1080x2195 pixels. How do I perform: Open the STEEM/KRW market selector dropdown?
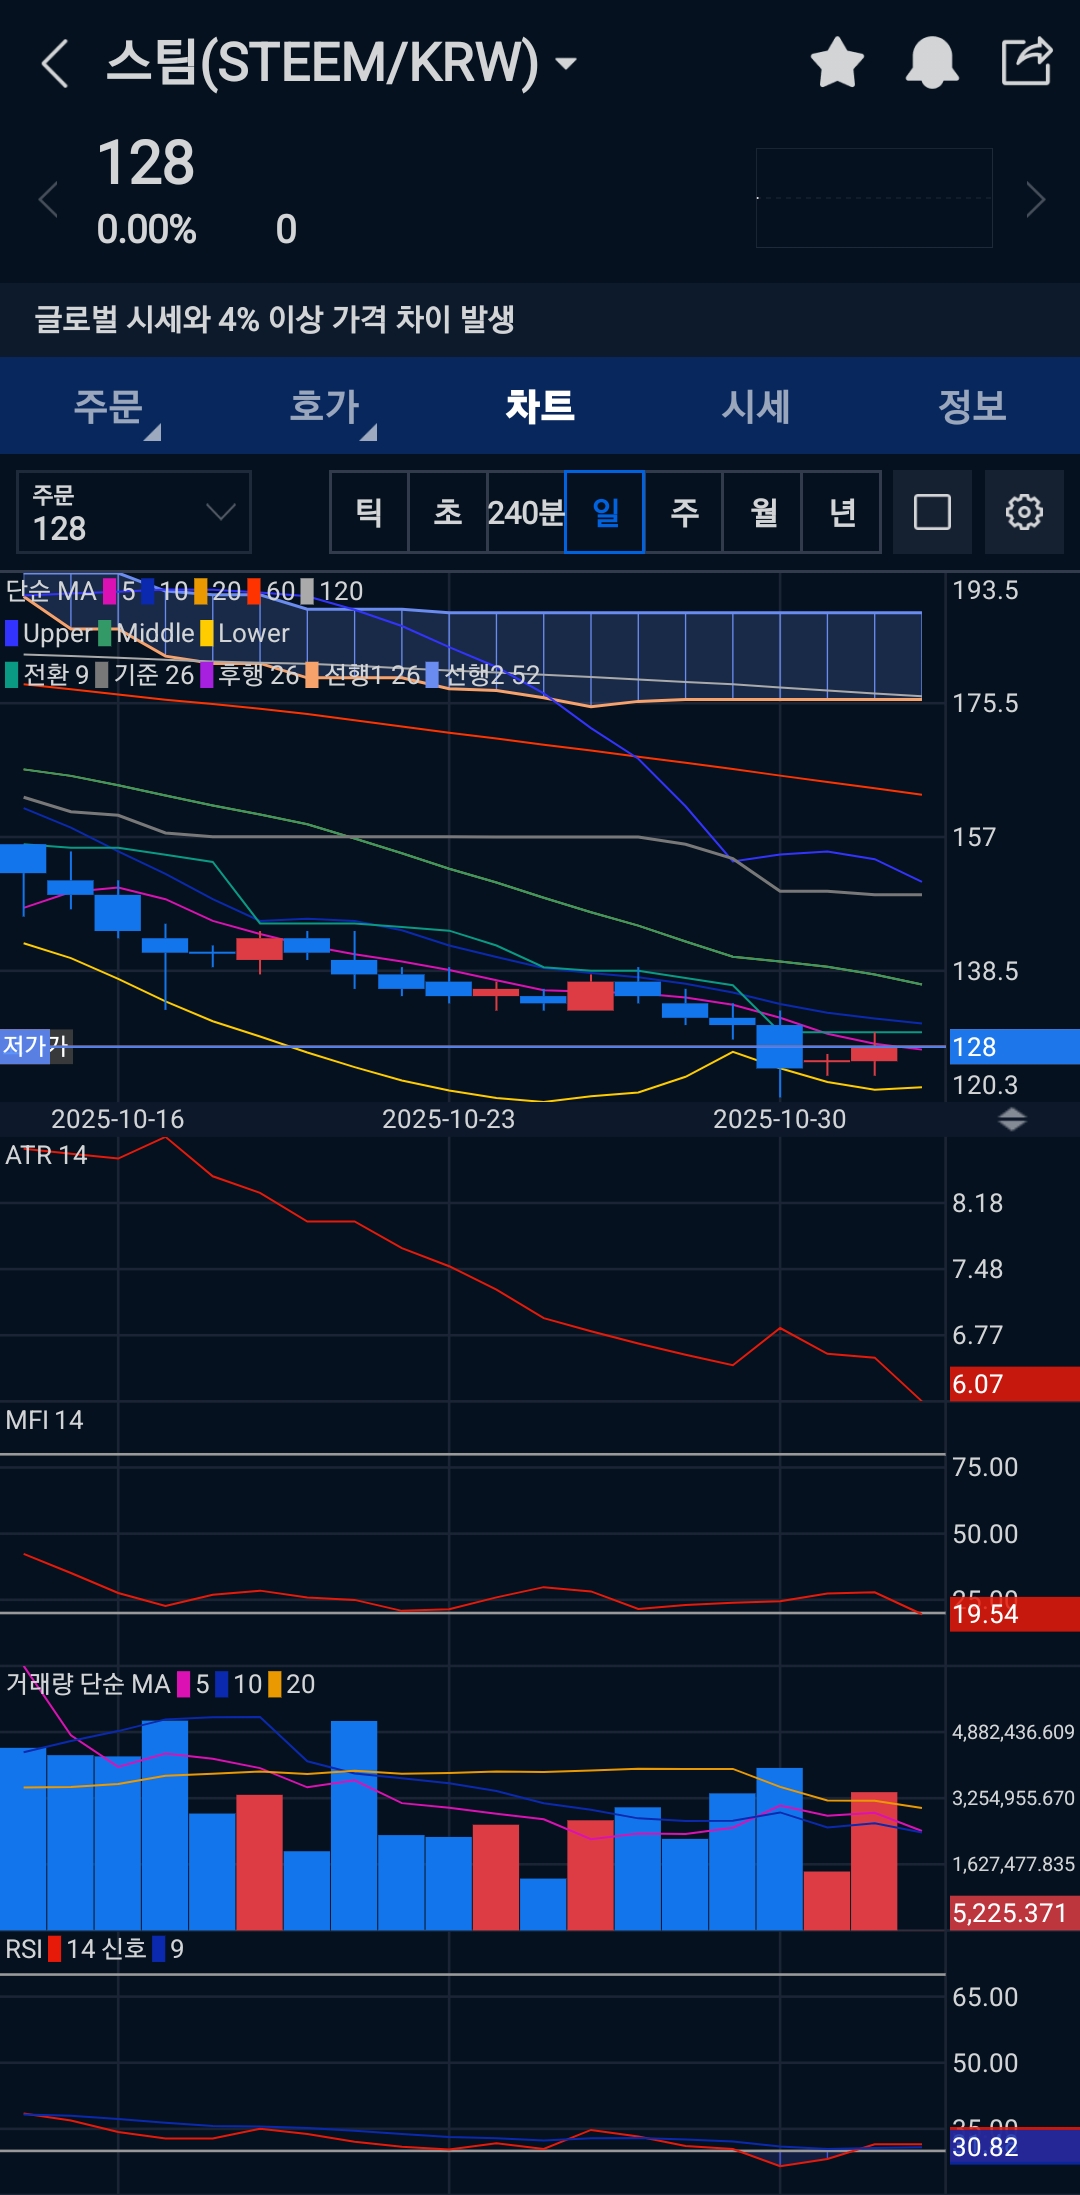(341, 62)
